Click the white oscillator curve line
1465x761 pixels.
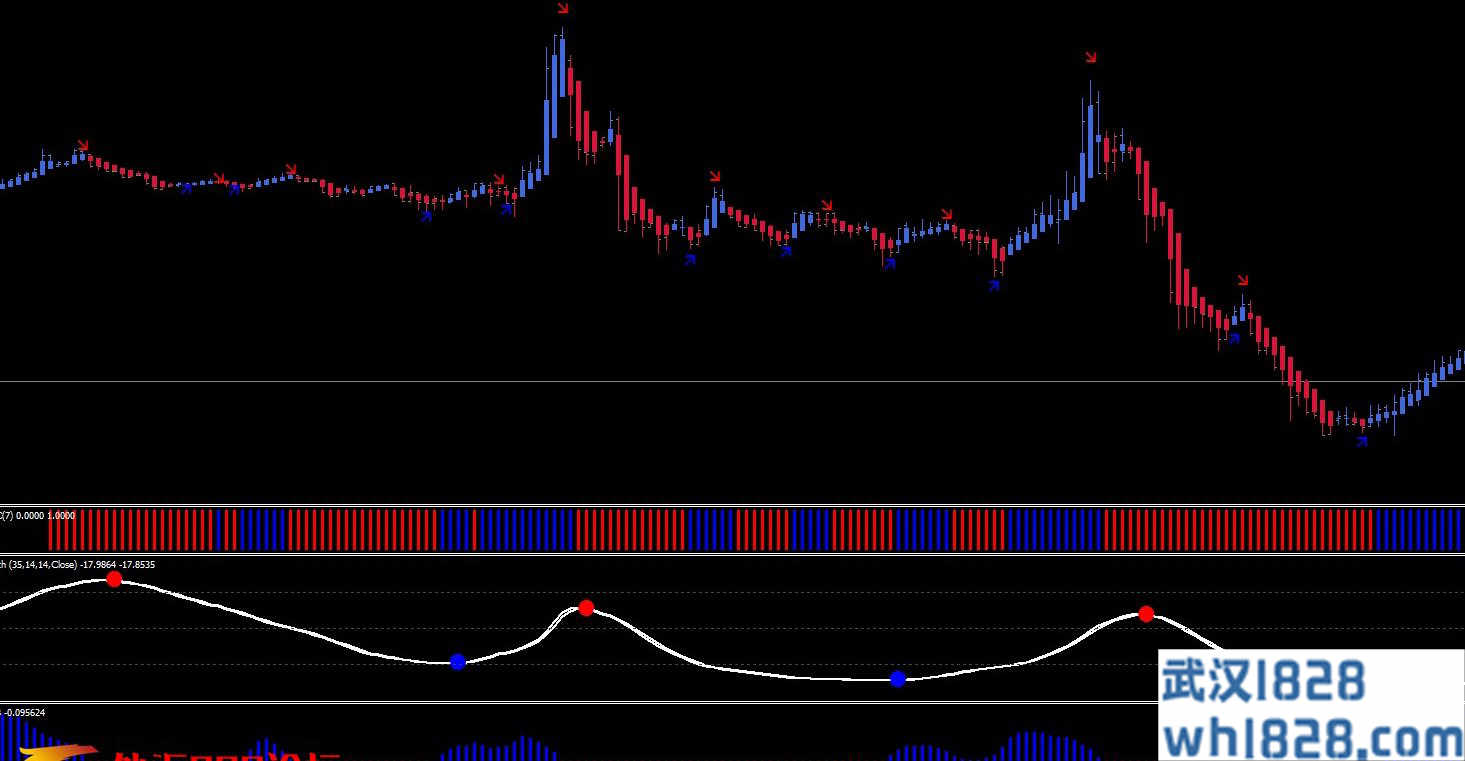(x=300, y=630)
